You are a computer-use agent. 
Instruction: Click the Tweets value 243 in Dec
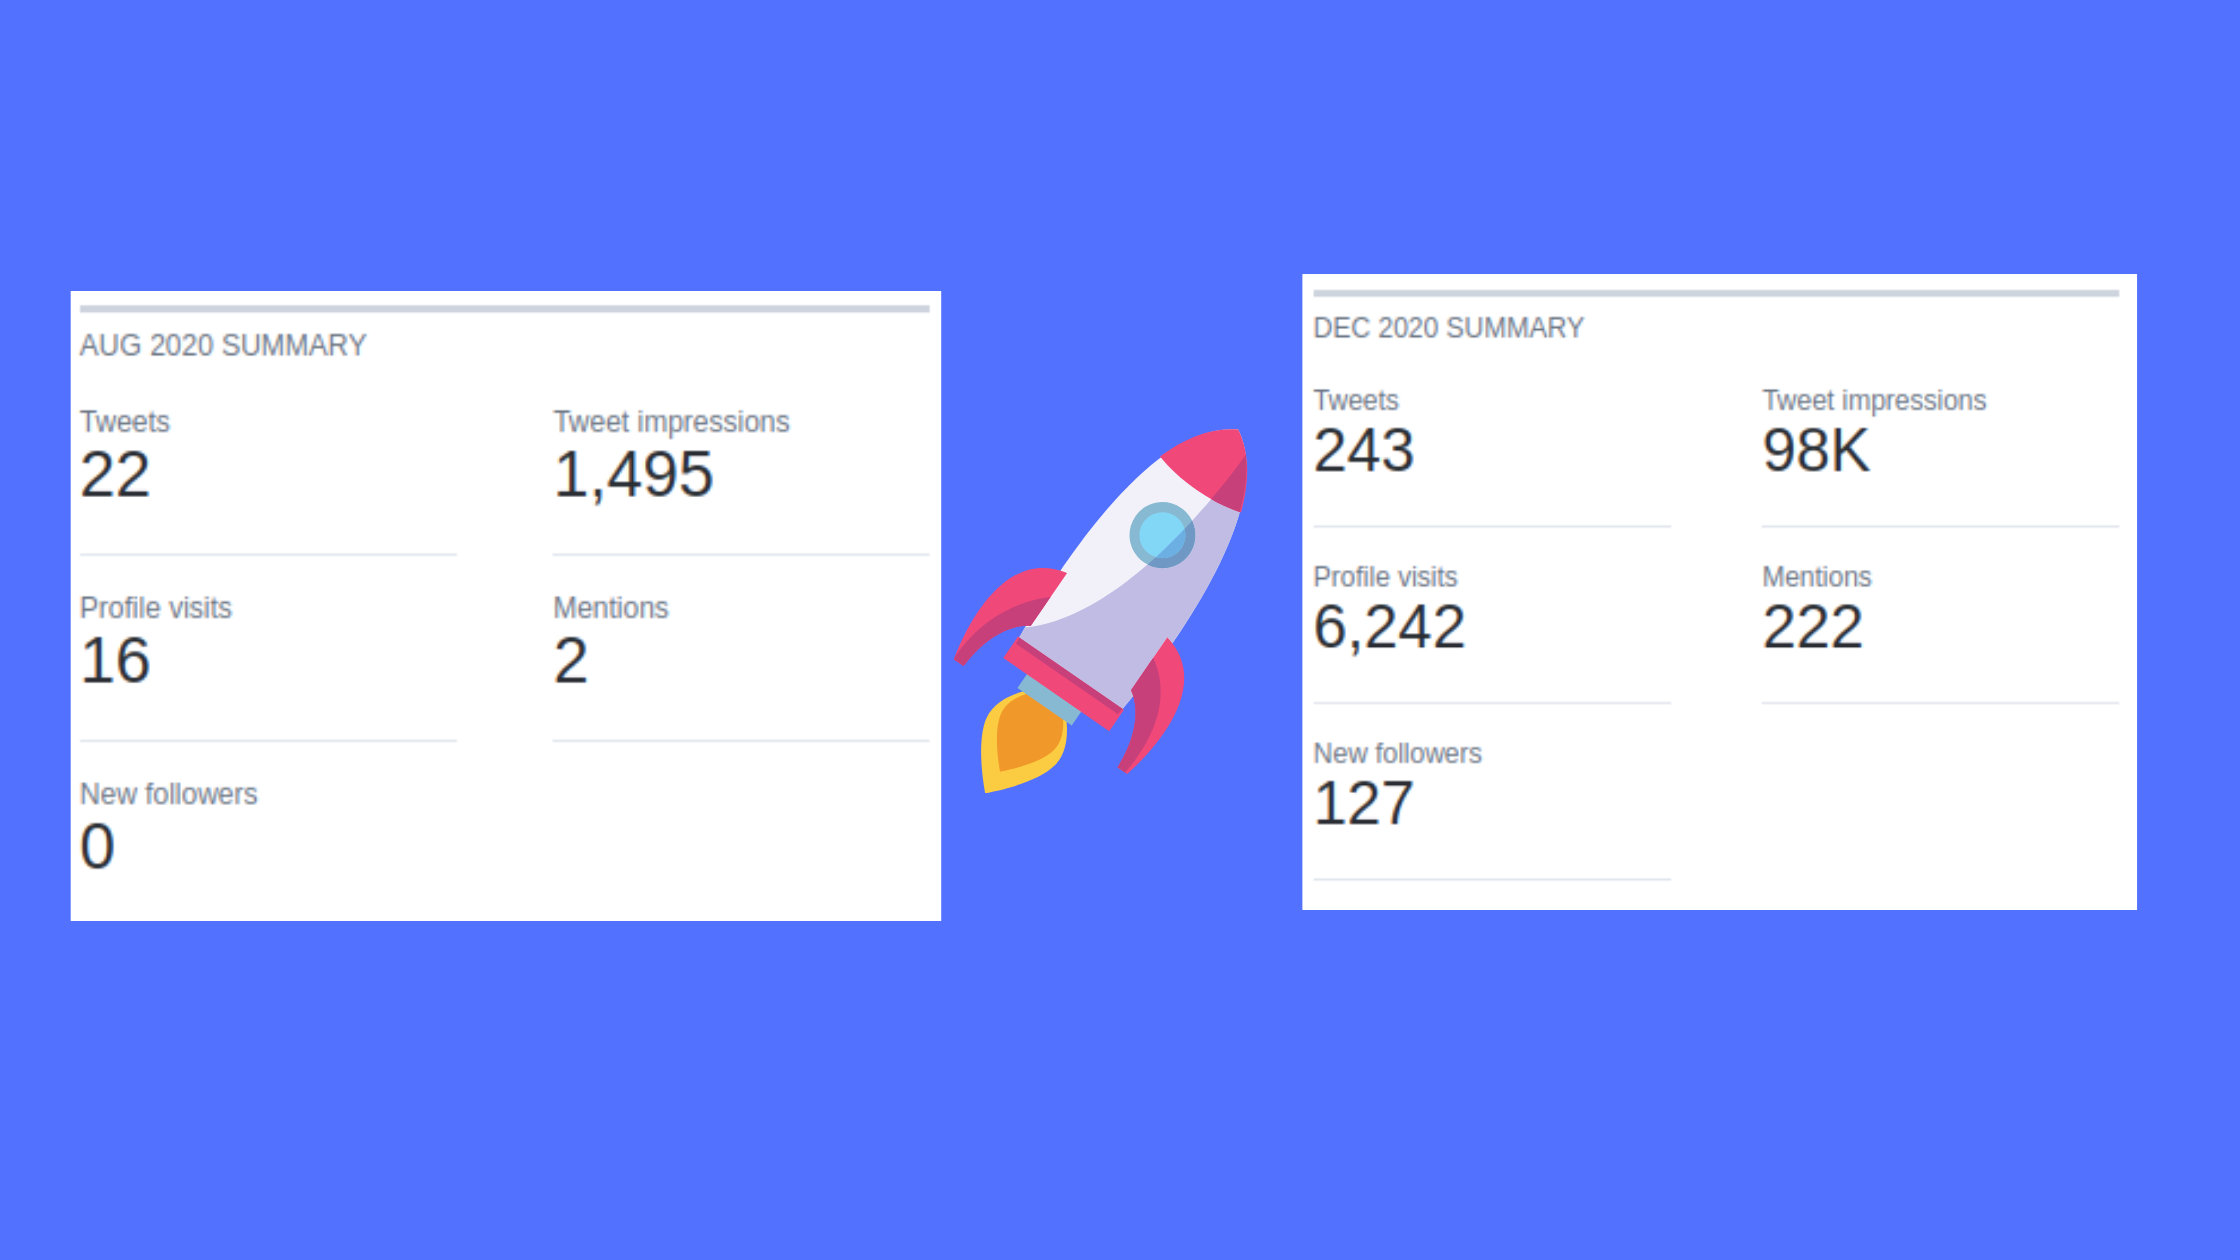pos(1362,449)
